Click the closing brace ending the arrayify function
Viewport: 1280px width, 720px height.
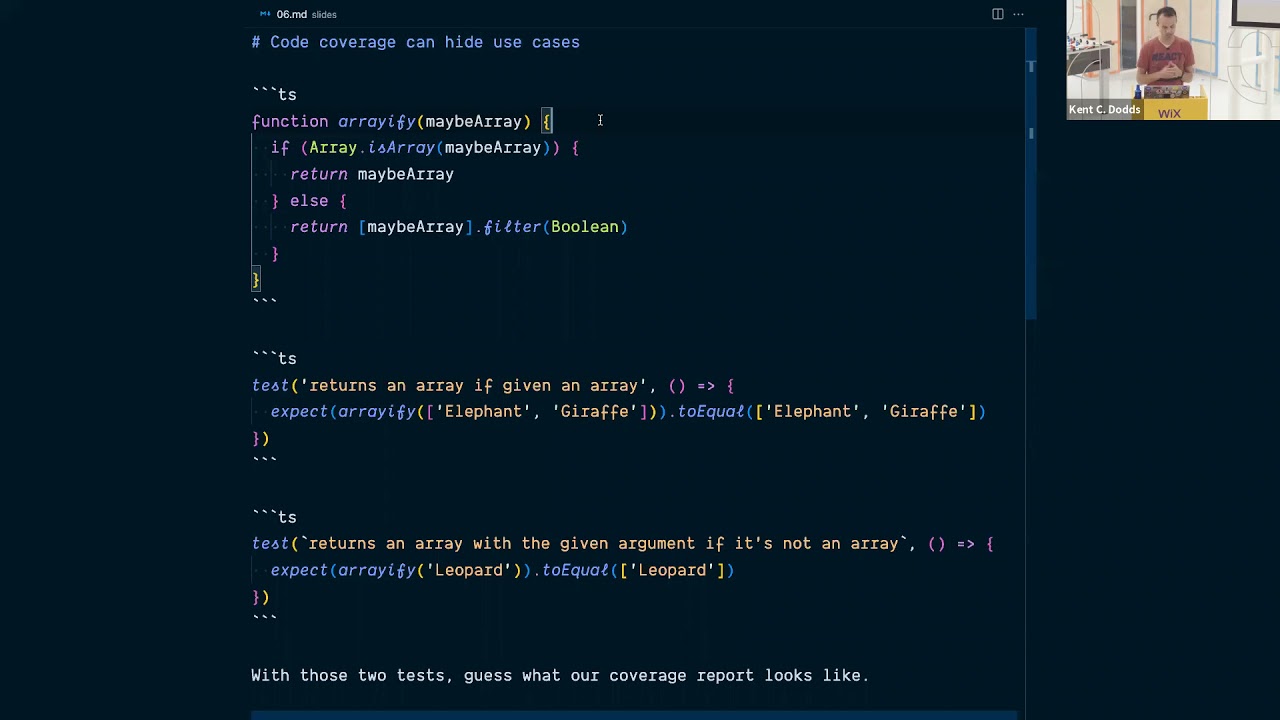click(x=256, y=280)
